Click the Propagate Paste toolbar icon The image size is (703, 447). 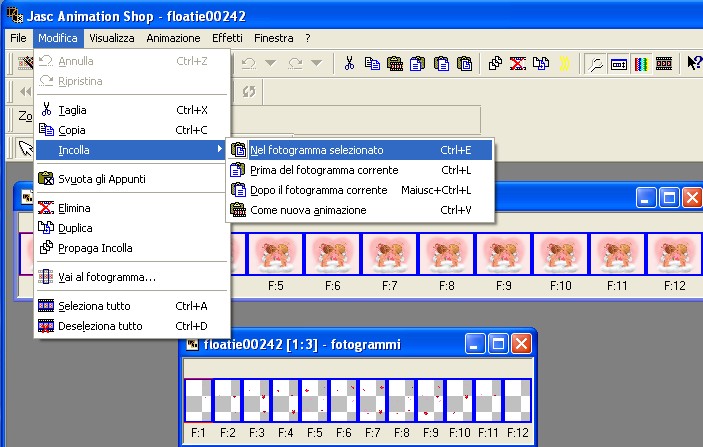click(495, 63)
